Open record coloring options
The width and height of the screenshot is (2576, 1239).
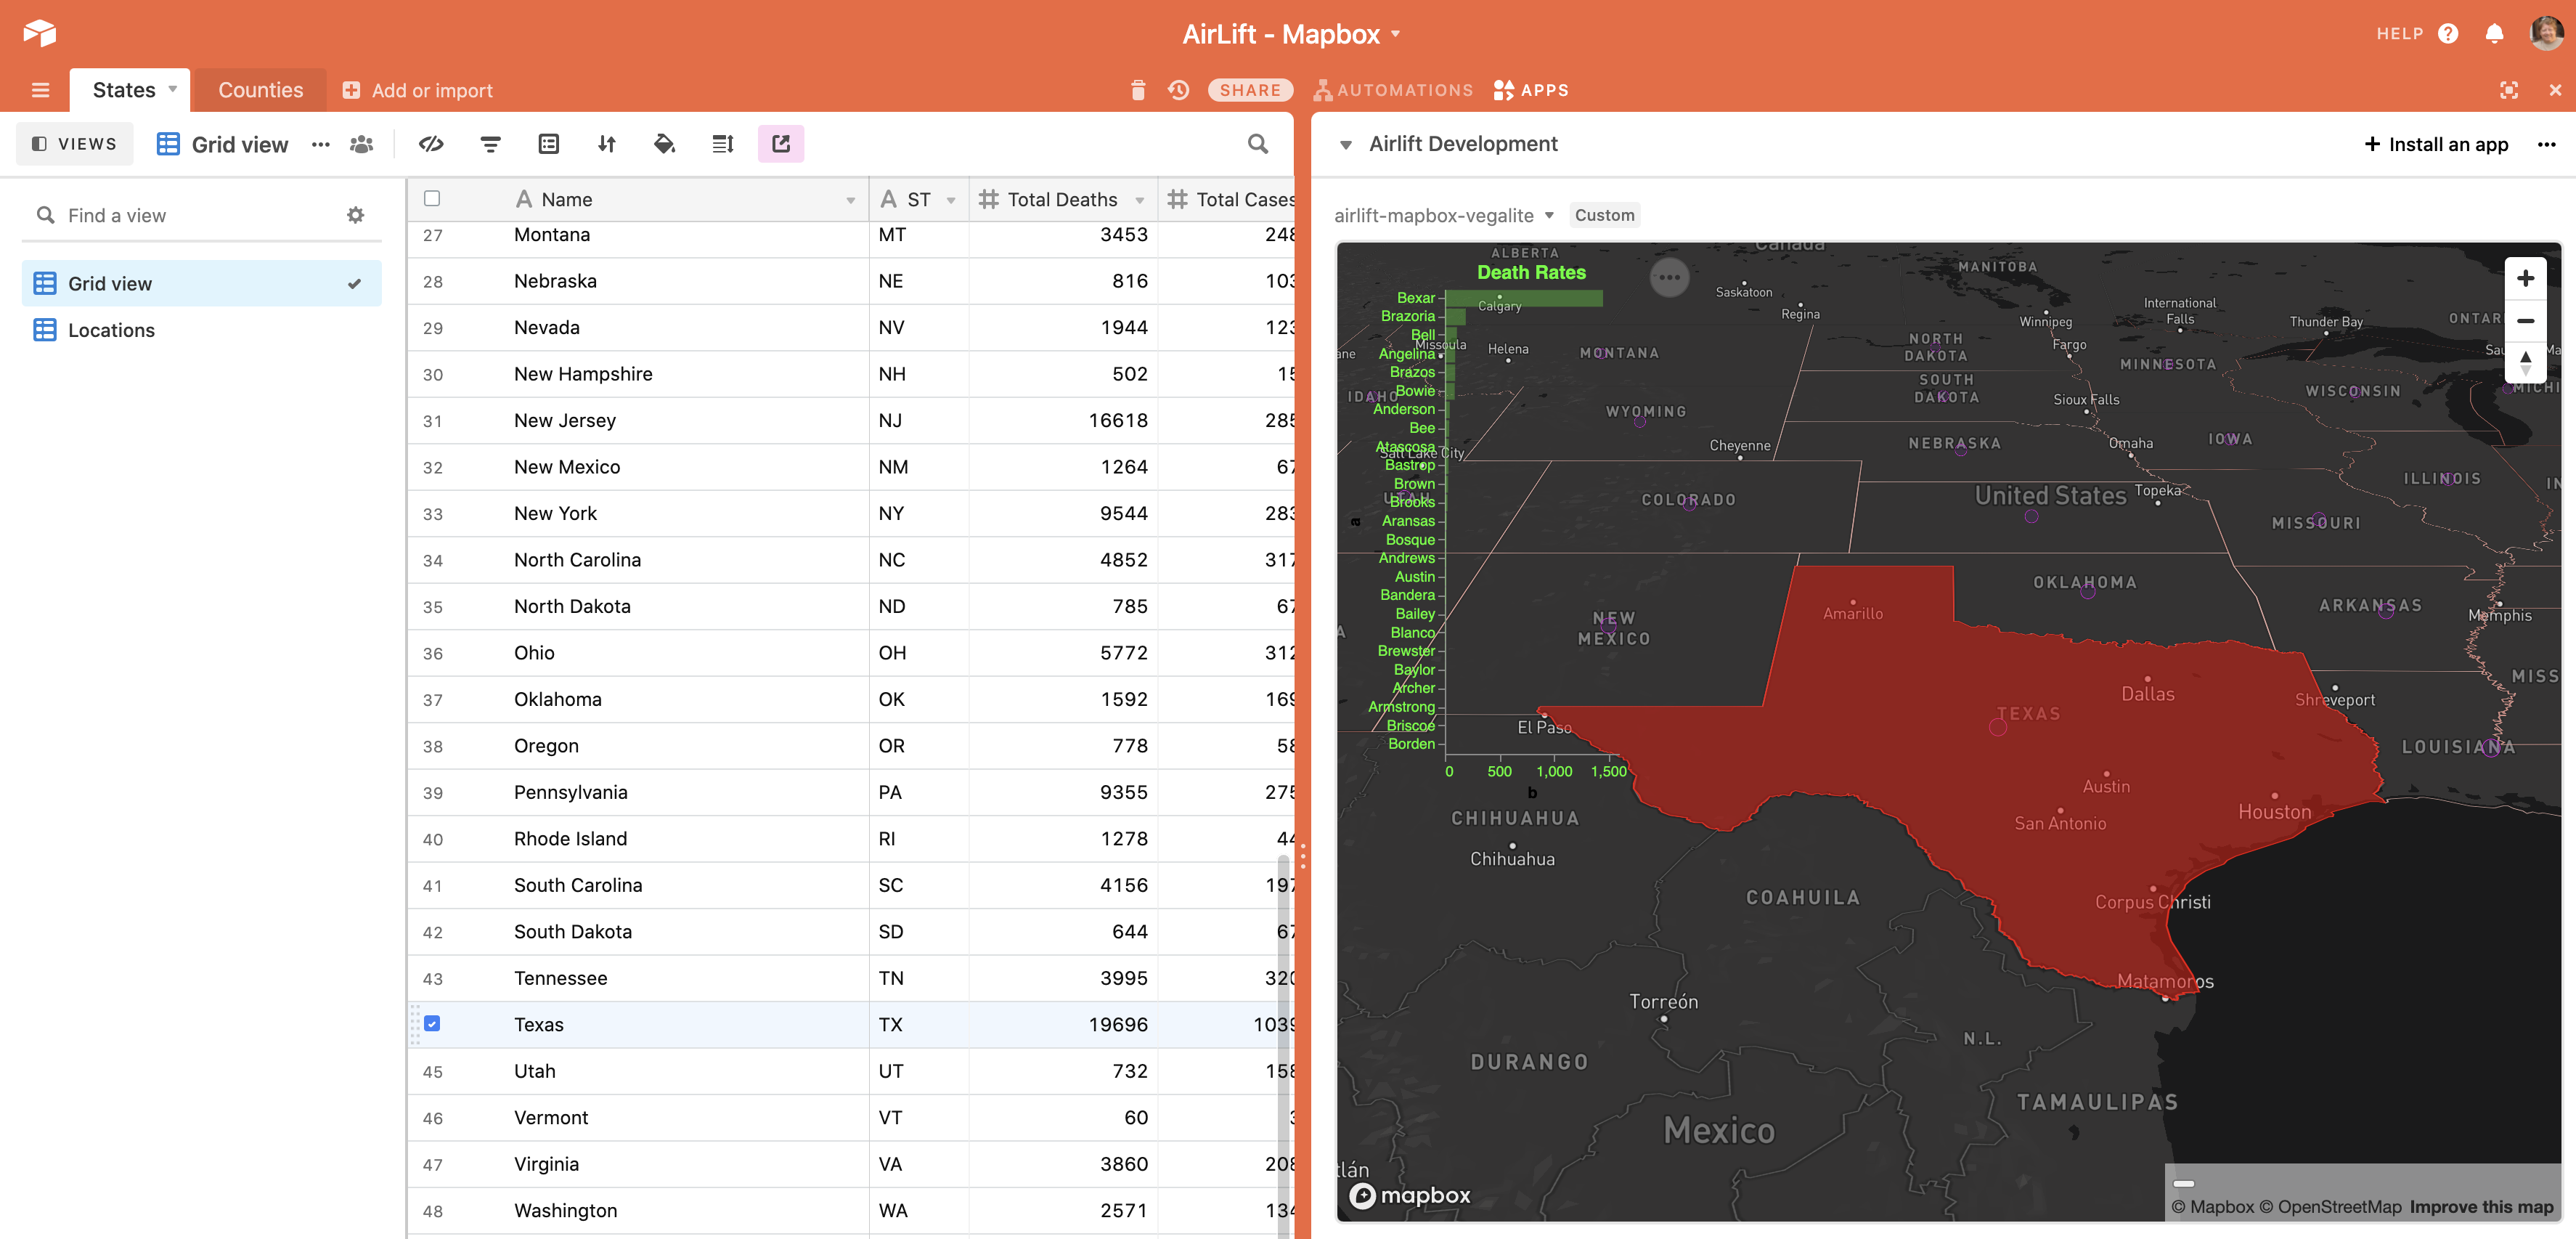coord(664,143)
